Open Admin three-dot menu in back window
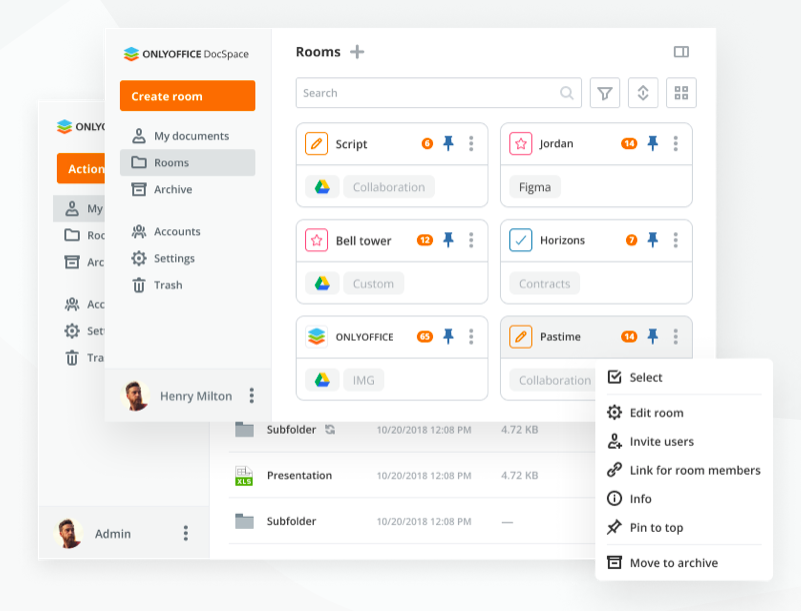 coord(185,533)
